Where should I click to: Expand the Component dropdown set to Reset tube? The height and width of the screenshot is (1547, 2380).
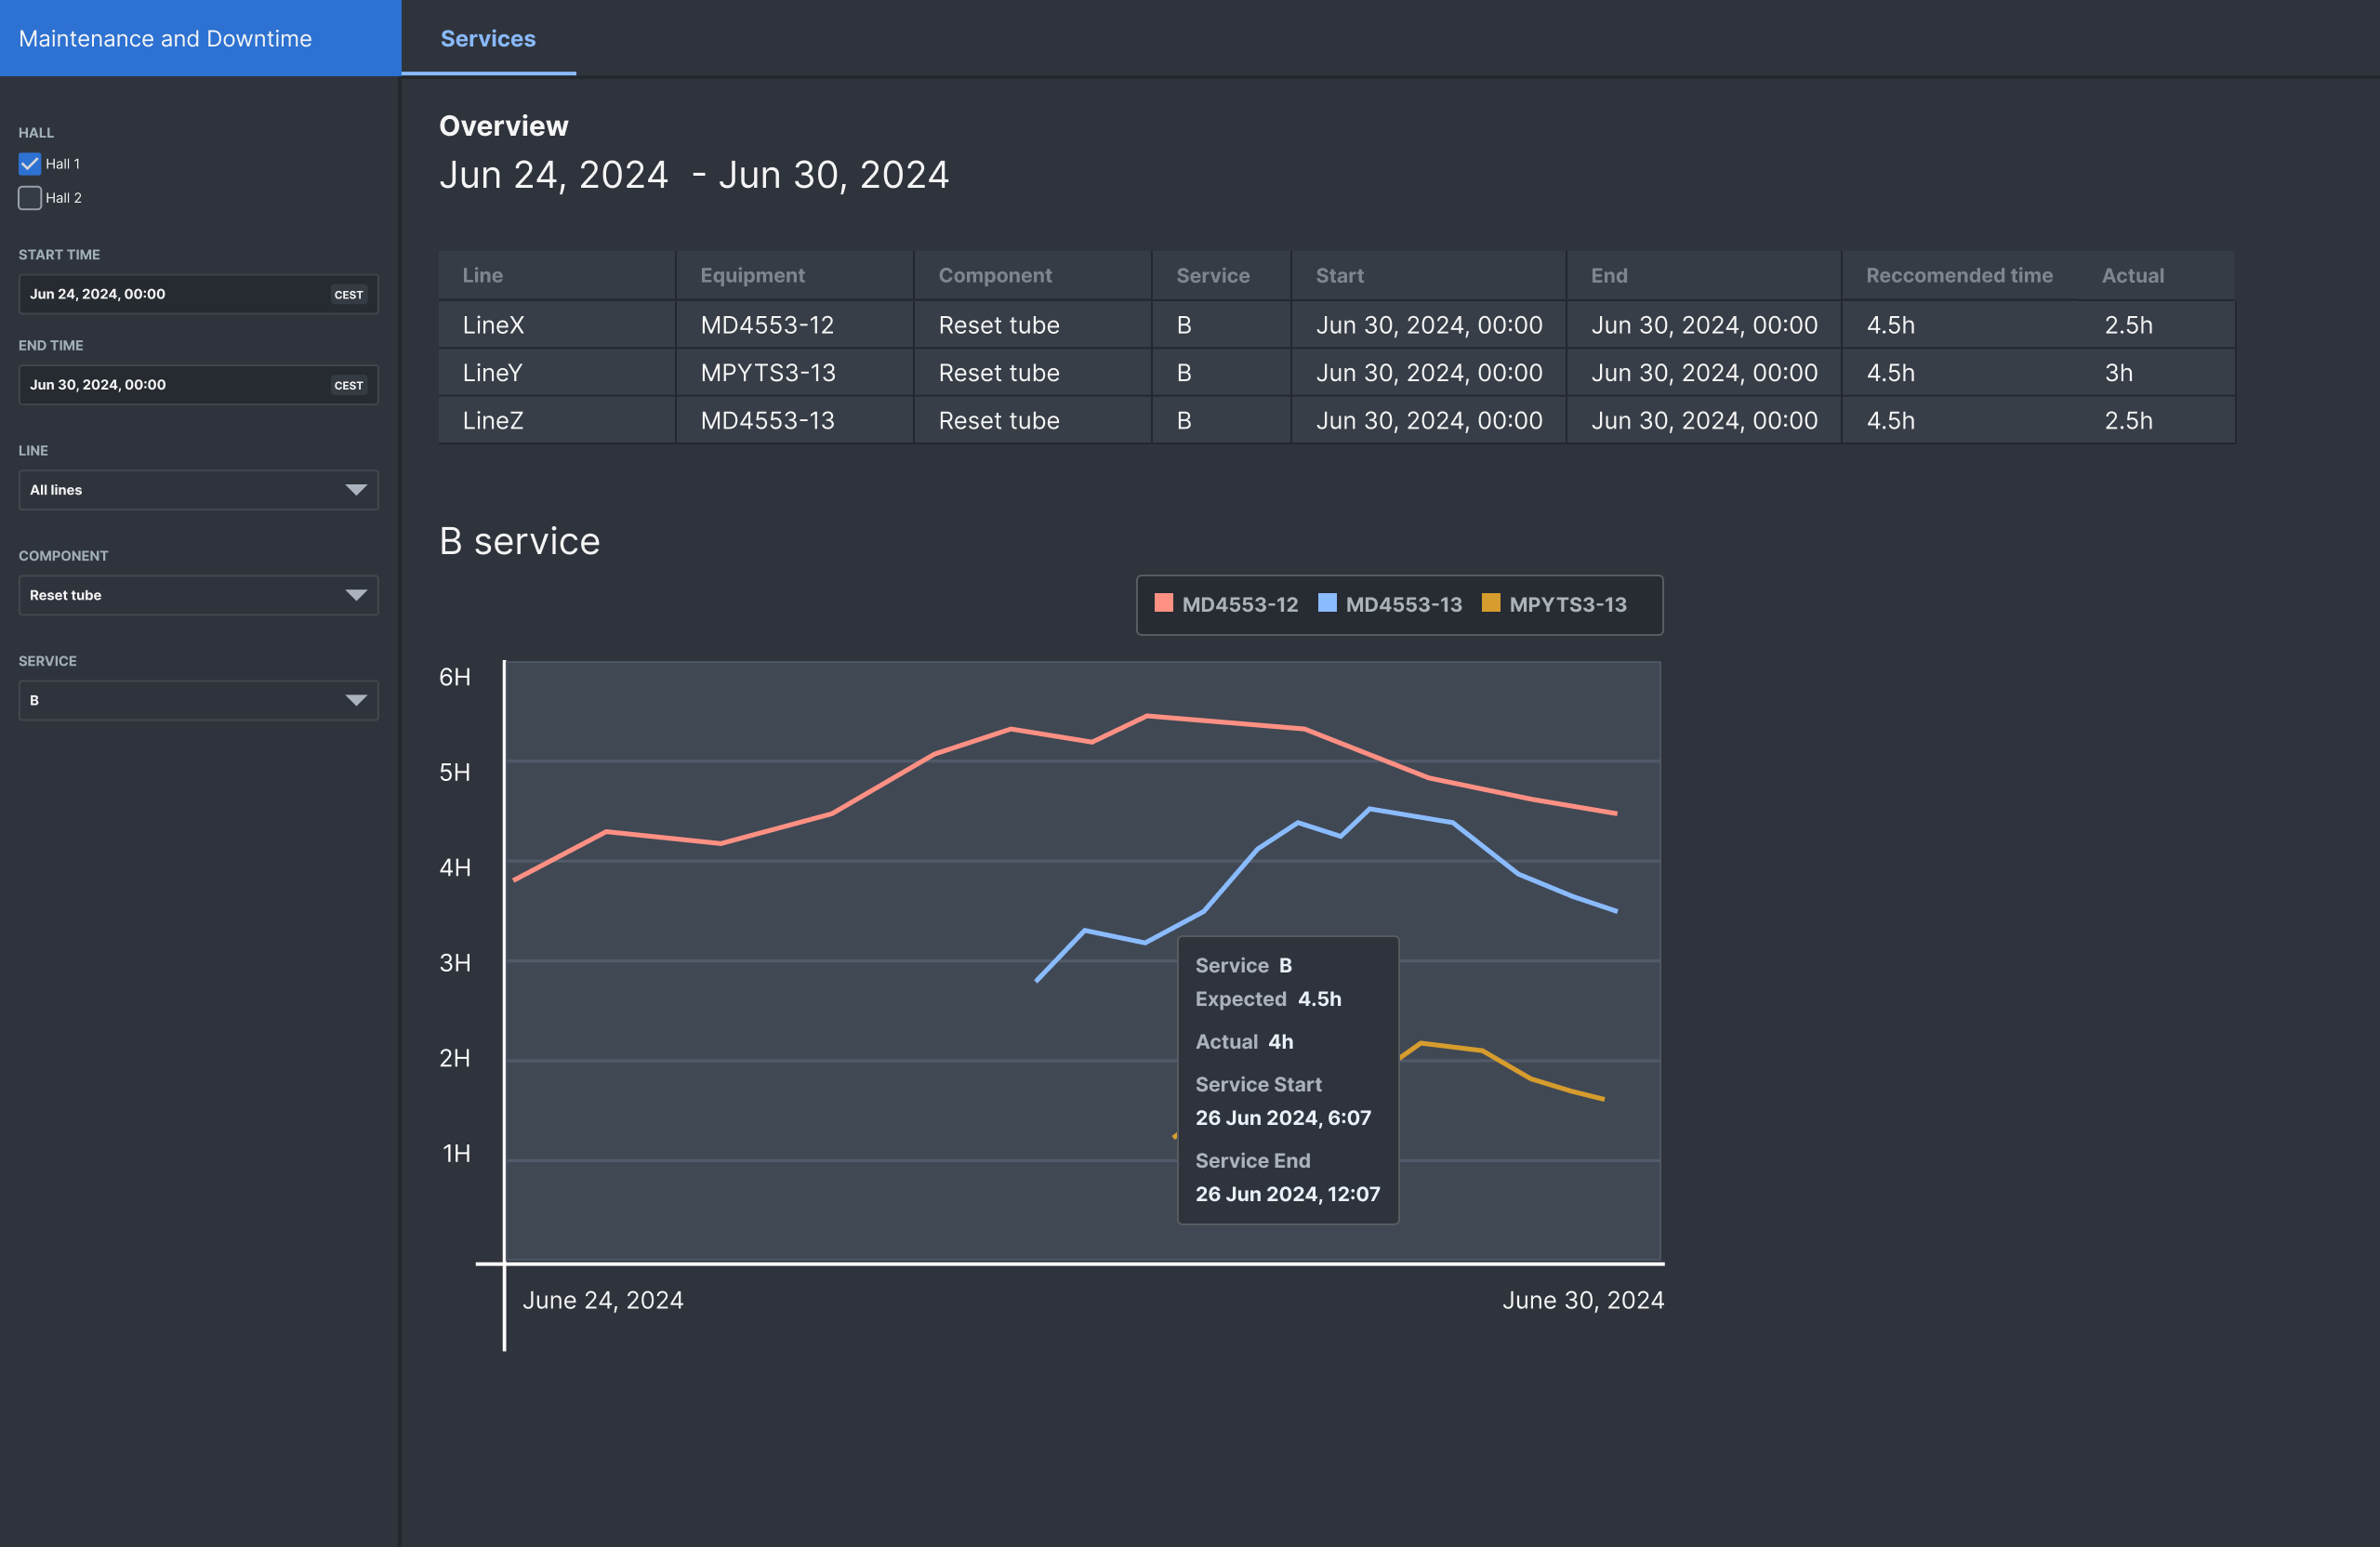[198, 595]
